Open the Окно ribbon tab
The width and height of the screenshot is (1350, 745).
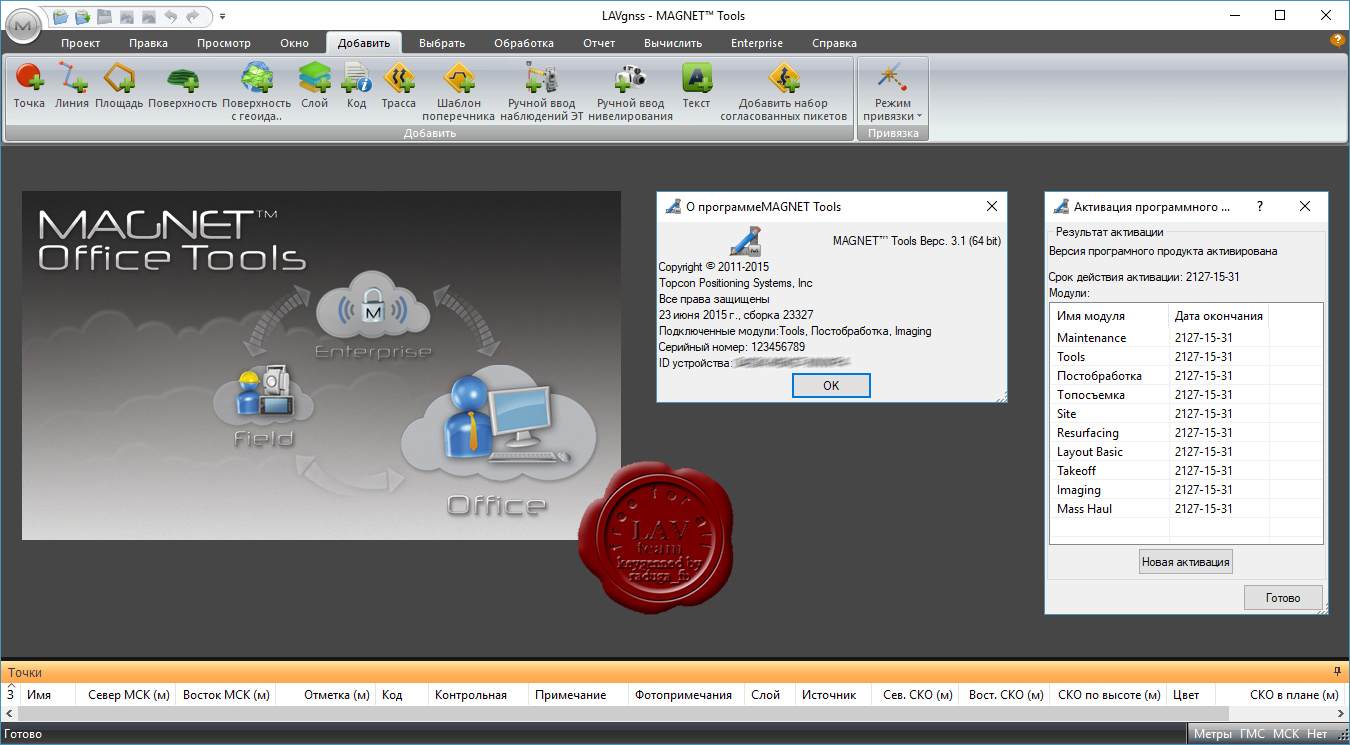pos(295,43)
